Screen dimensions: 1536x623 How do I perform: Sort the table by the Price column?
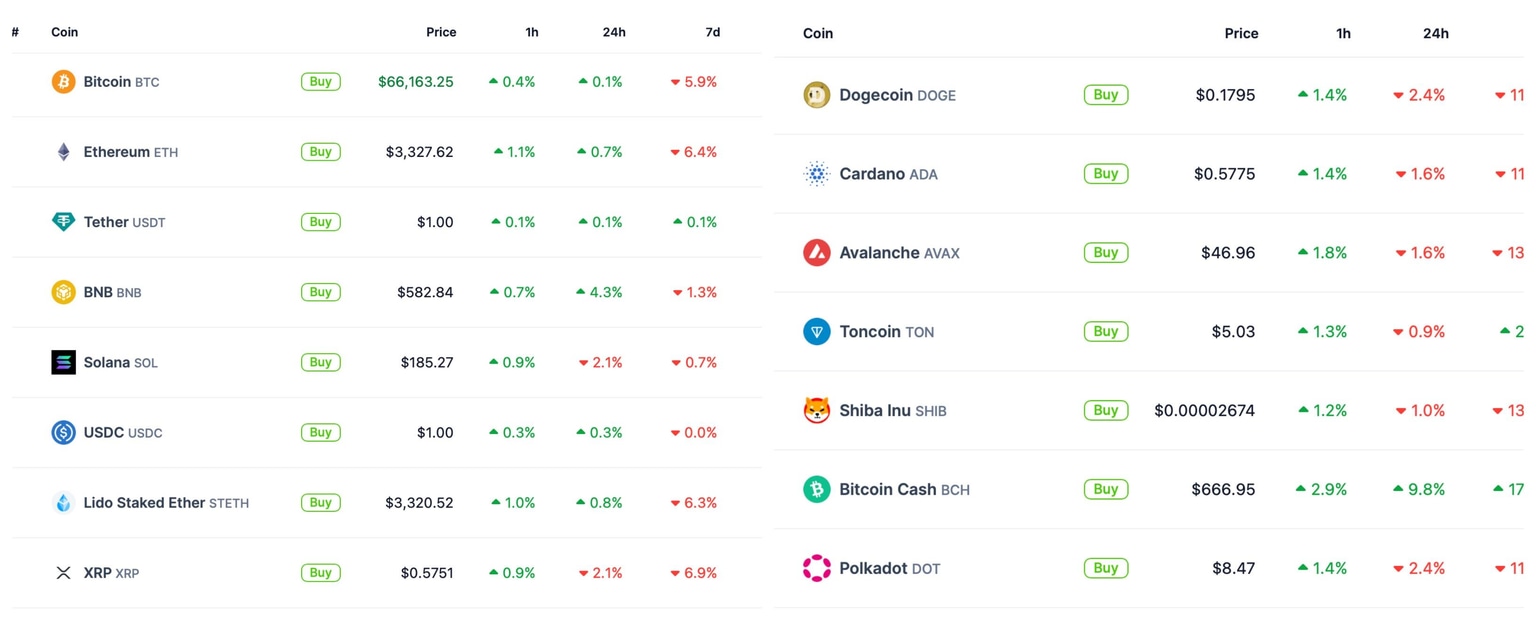[x=441, y=31]
